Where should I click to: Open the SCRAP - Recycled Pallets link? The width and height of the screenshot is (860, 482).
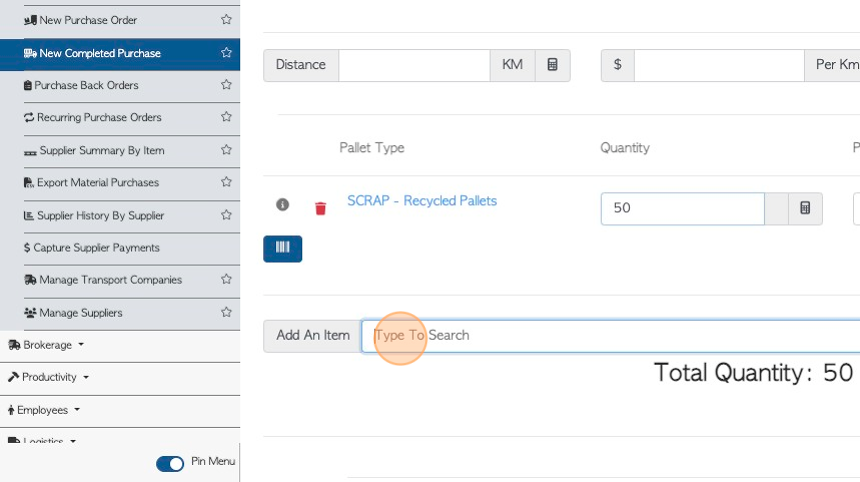[x=422, y=201]
